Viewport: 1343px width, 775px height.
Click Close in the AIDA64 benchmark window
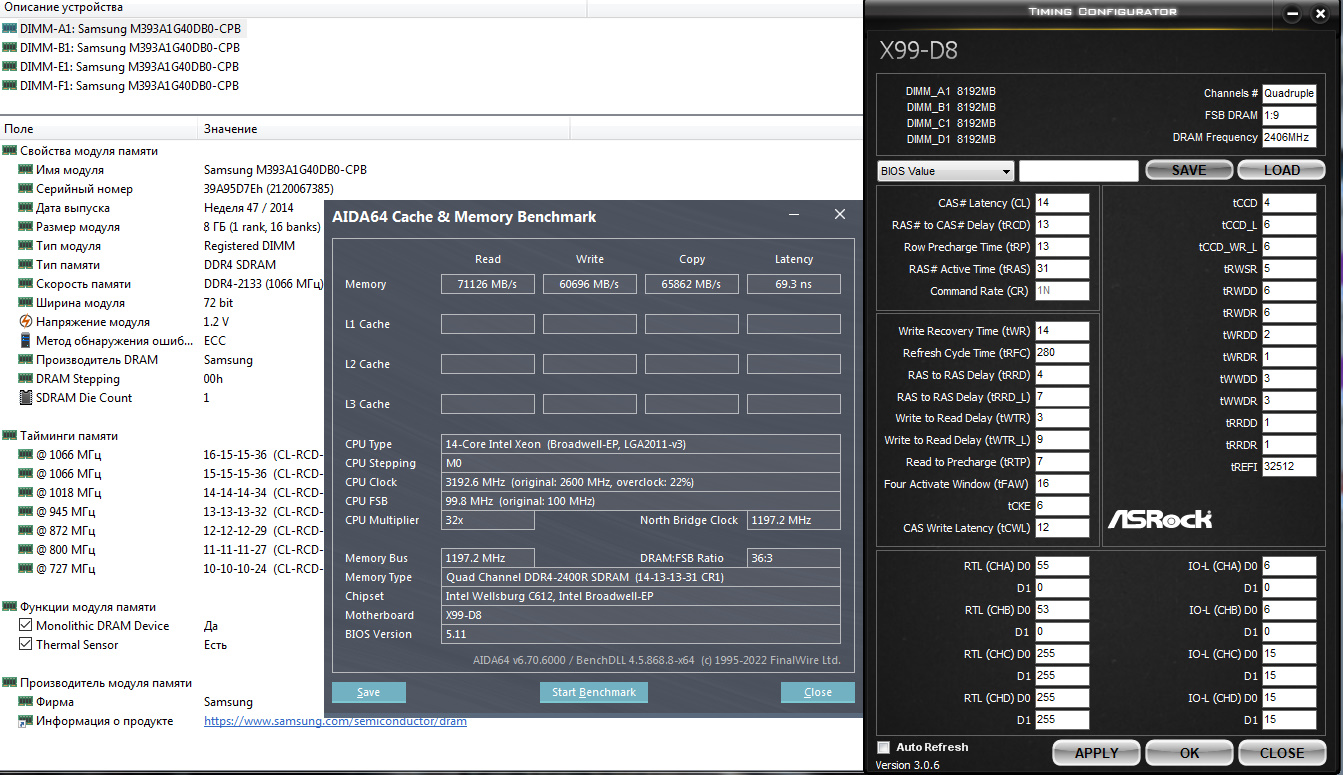point(818,692)
